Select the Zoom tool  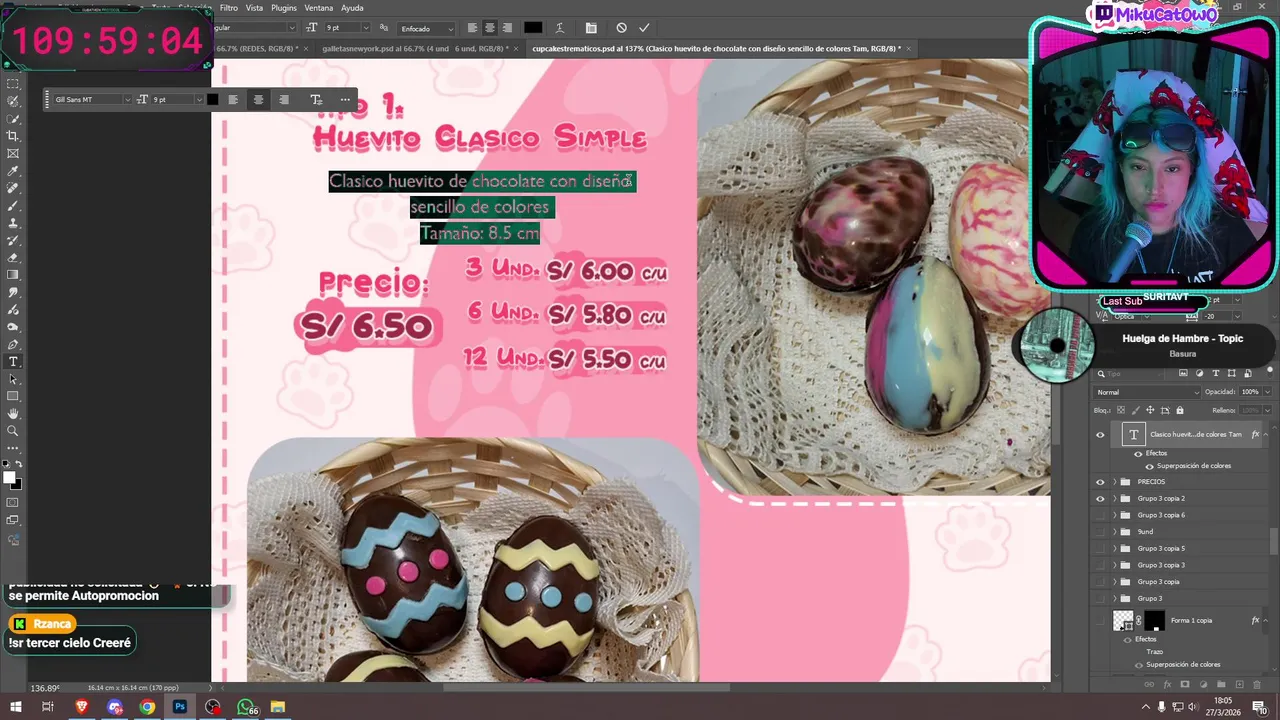tap(13, 431)
